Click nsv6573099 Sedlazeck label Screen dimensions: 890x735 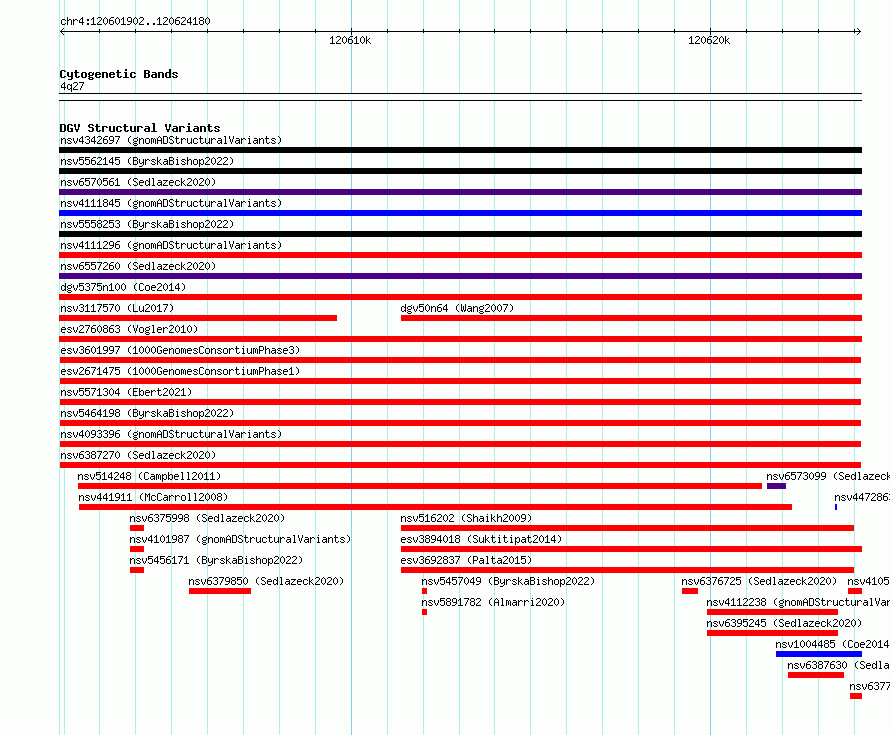tap(828, 476)
